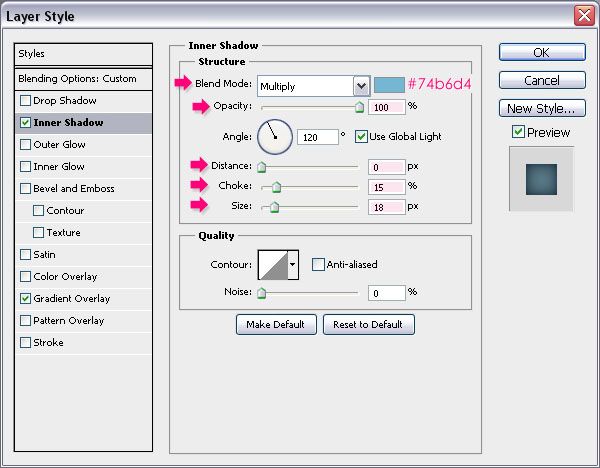The width and height of the screenshot is (600, 468).
Task: Enable the Anti-aliased checkbox
Action: (x=318, y=265)
